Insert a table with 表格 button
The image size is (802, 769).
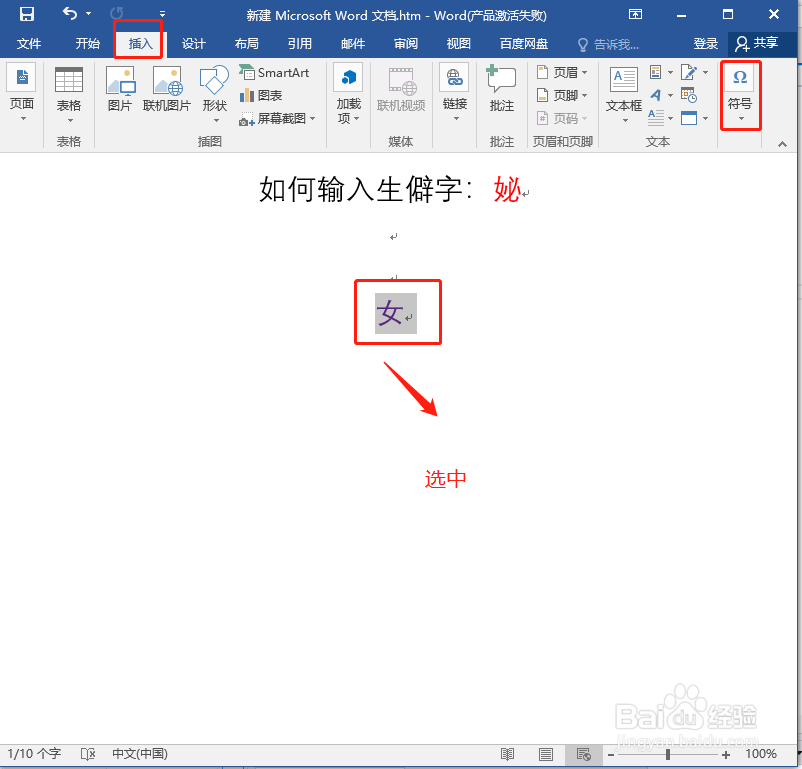69,95
